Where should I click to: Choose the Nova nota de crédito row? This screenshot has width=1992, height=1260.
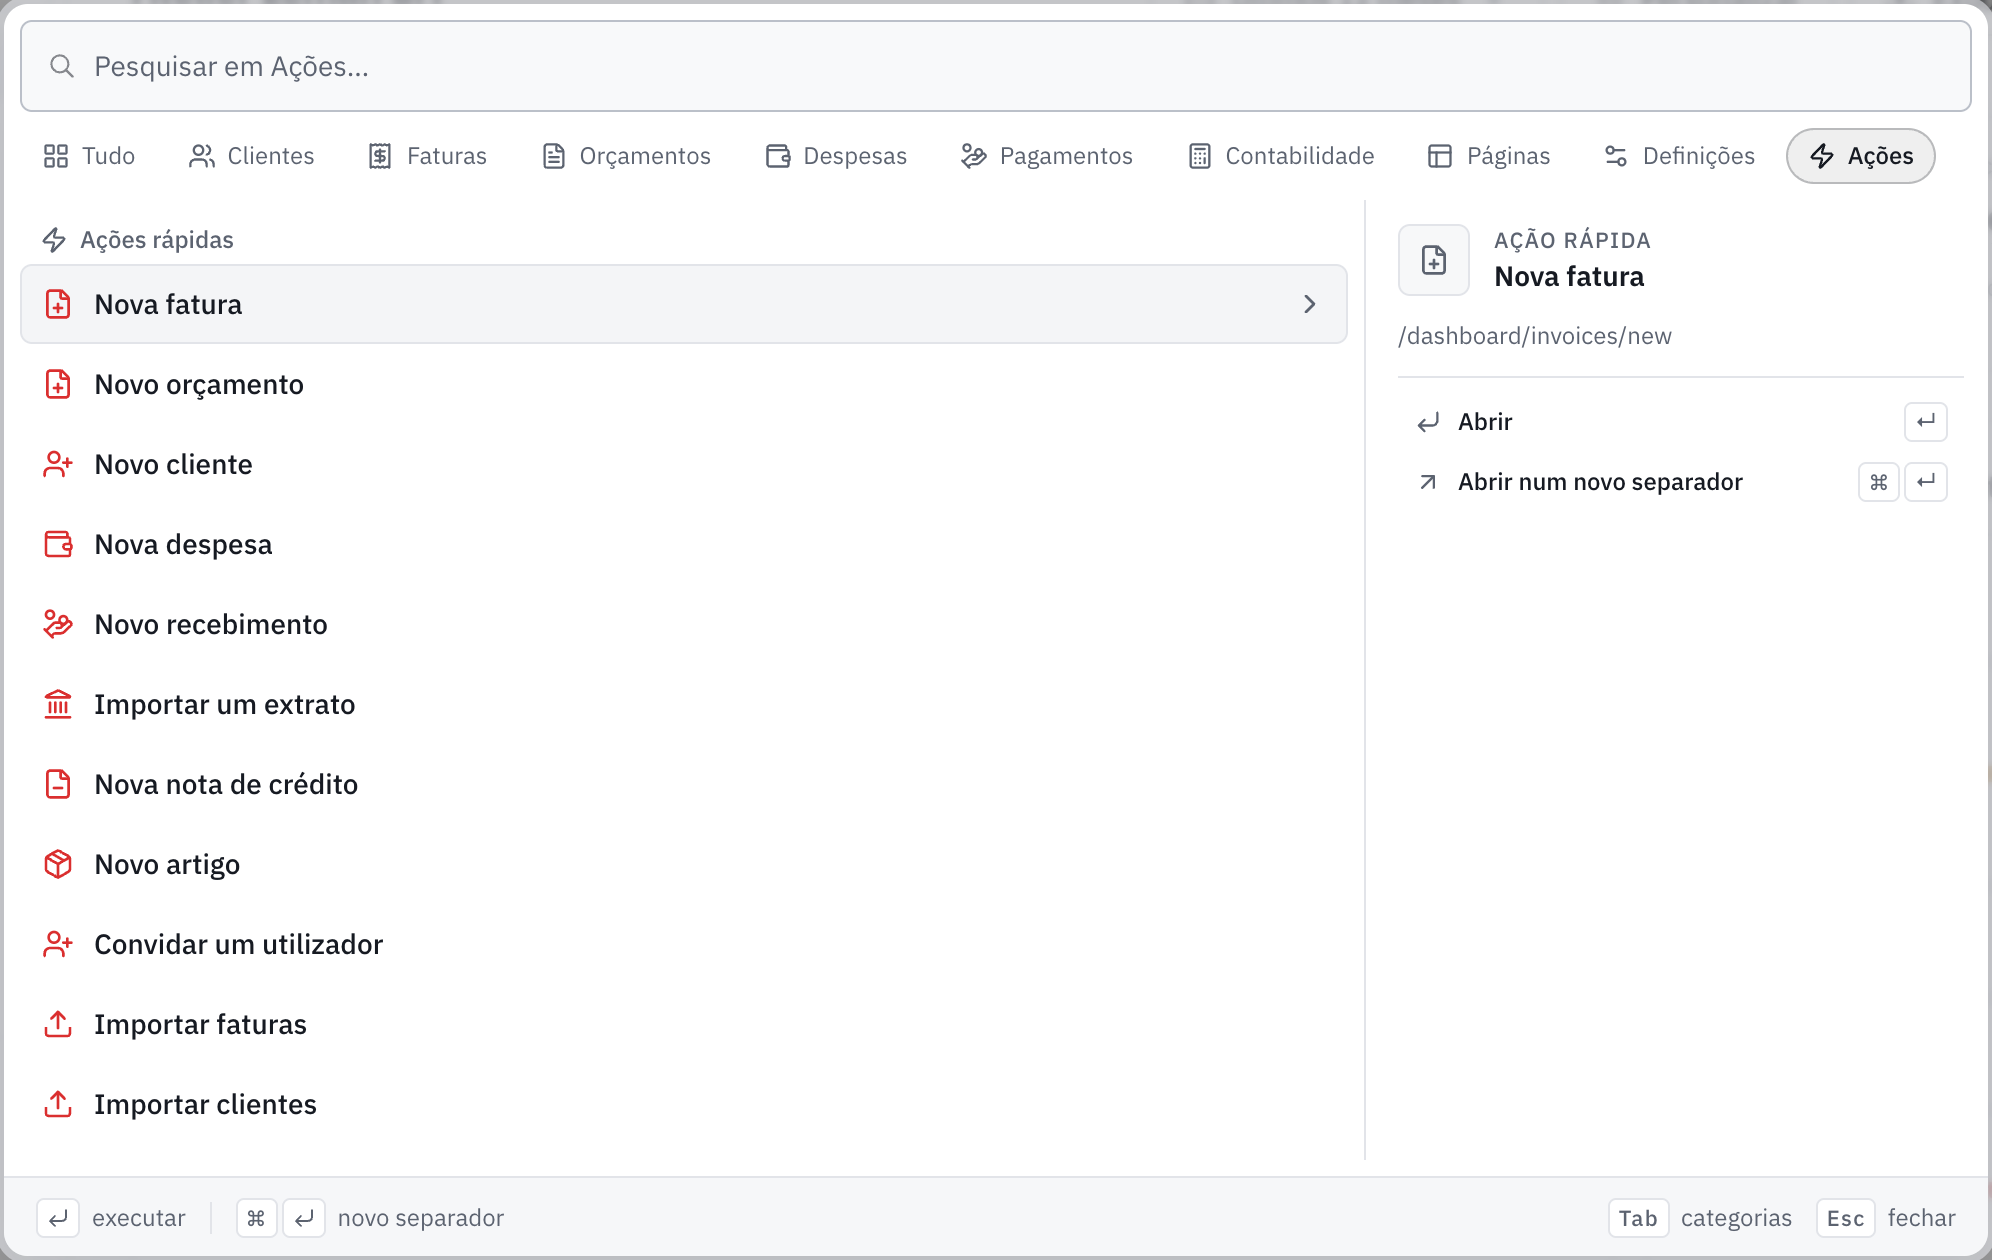pyautogui.click(x=684, y=784)
